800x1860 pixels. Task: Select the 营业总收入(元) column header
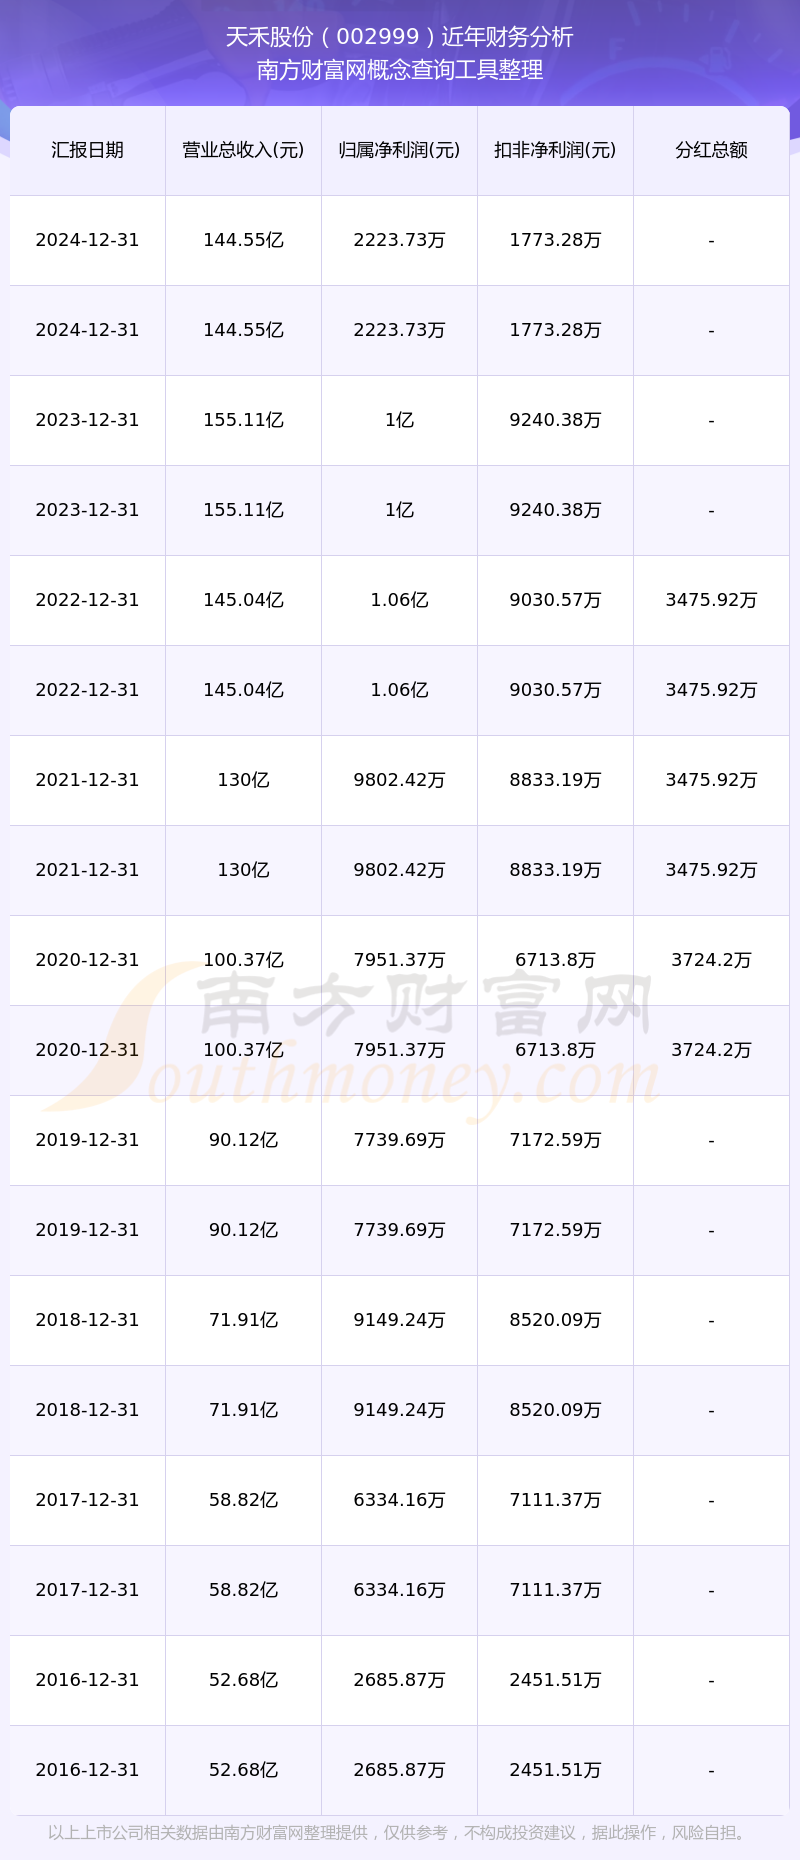pos(243,150)
